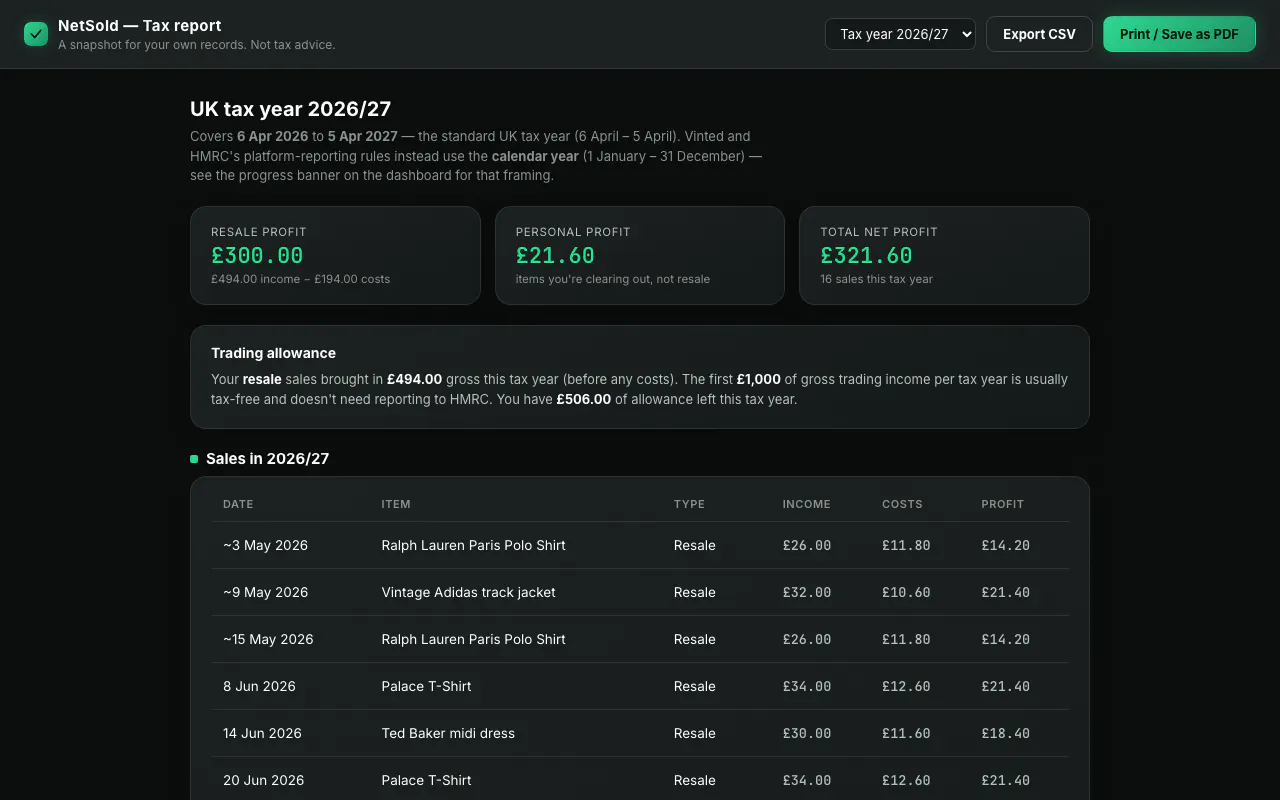This screenshot has width=1280, height=800.
Task: Click the COSTS column header
Action: click(902, 504)
